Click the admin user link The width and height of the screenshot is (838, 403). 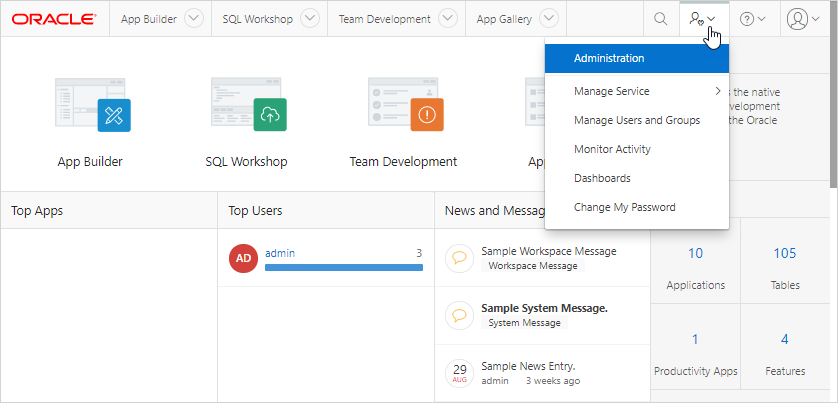(x=280, y=253)
